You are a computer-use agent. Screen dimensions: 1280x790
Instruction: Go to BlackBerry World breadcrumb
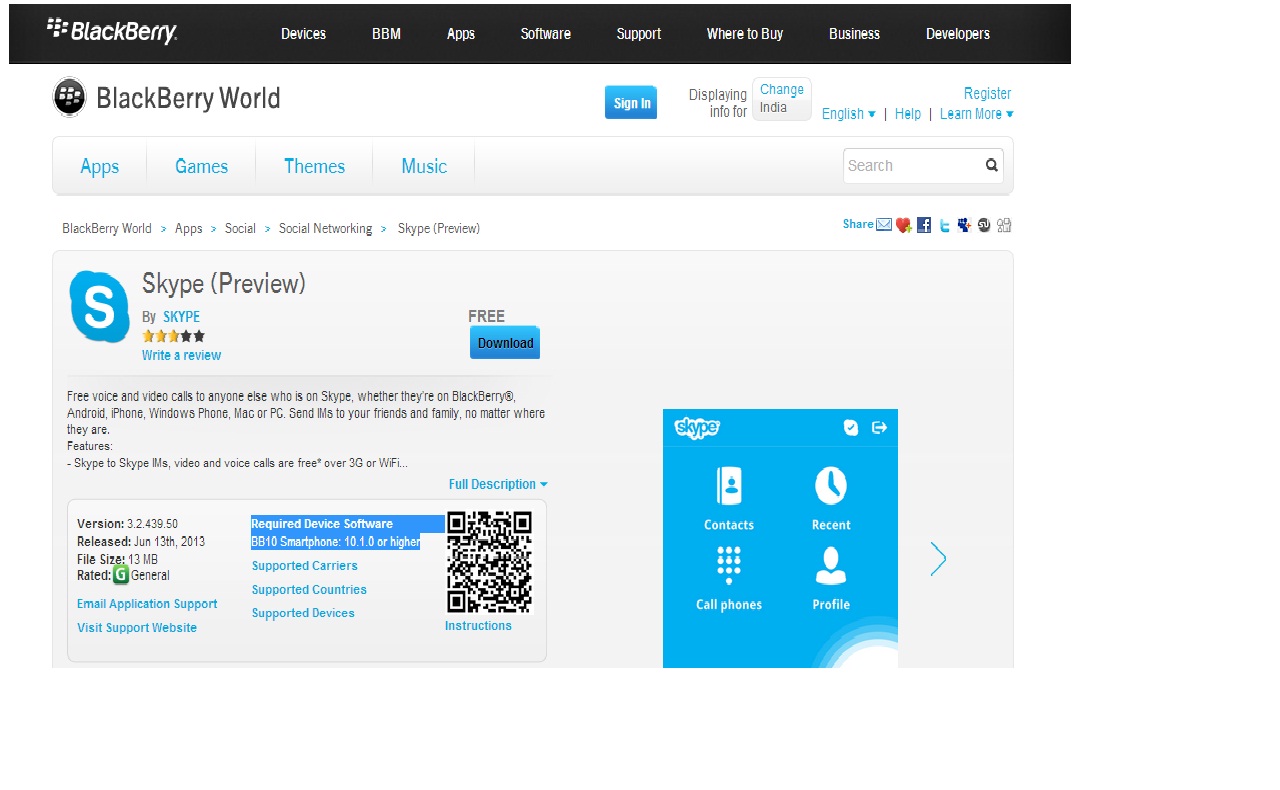point(107,229)
